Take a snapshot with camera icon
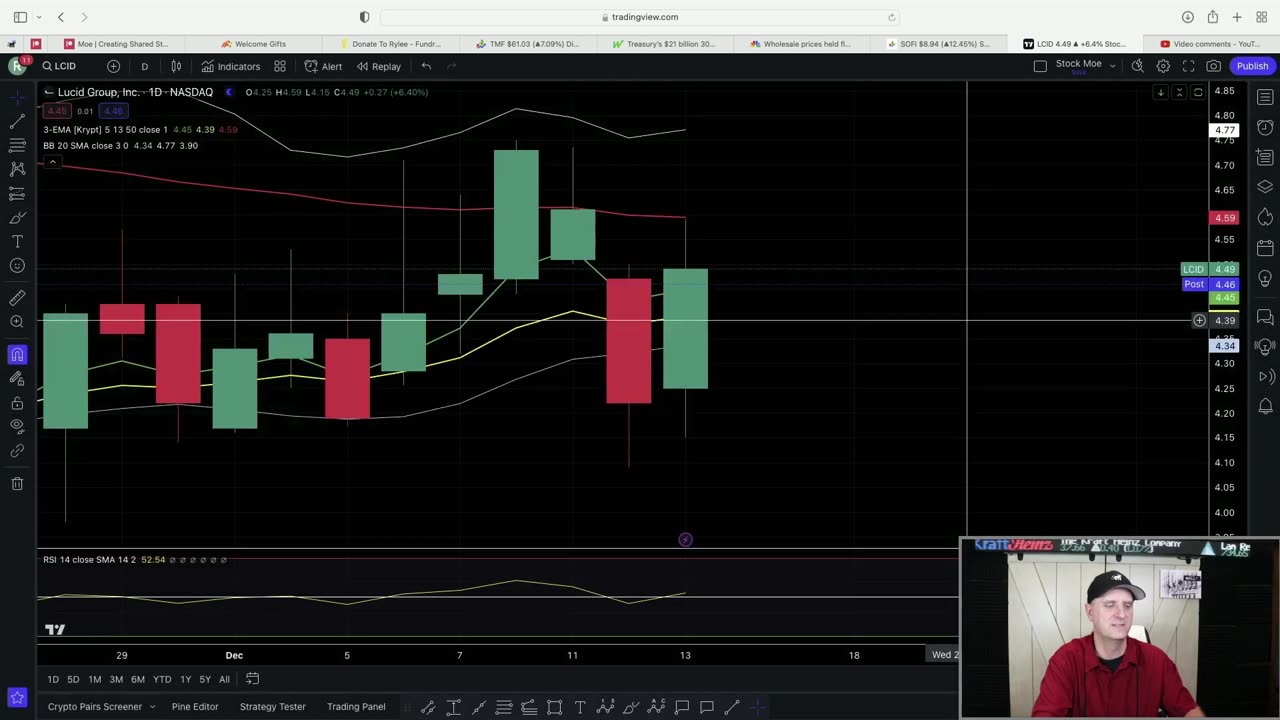Screen dimensions: 1280x720 click(1213, 66)
